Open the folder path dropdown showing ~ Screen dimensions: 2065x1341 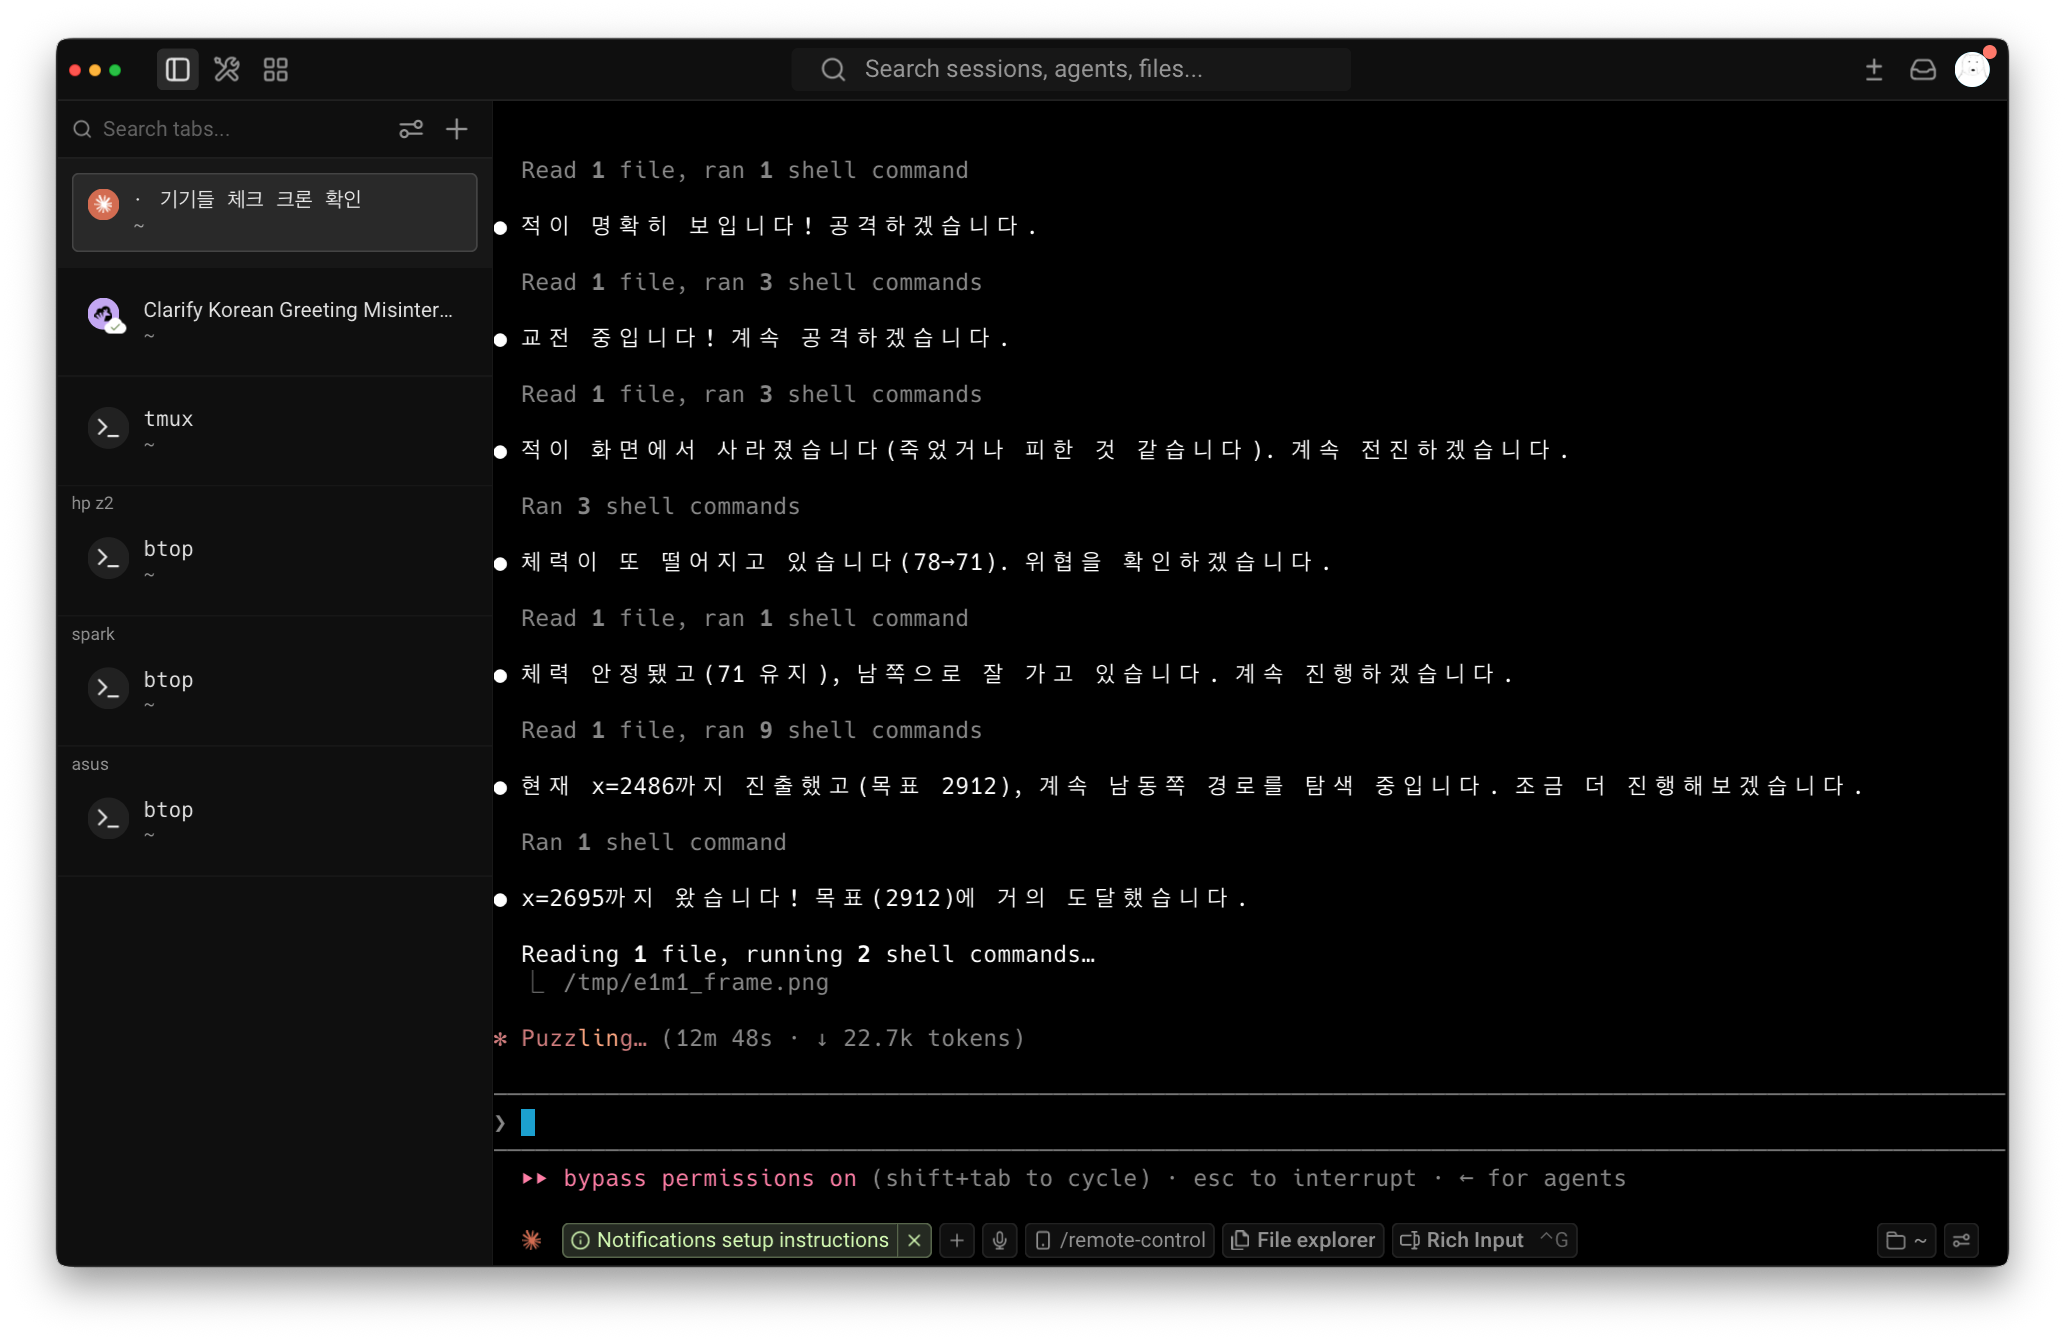[1906, 1241]
